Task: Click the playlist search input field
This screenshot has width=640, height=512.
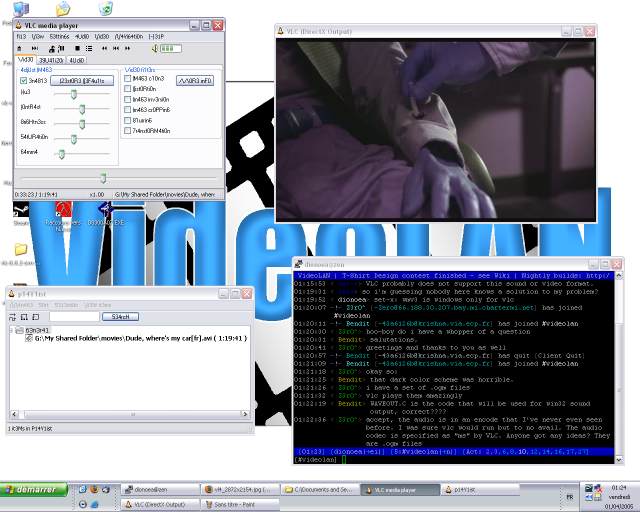Action: point(74,316)
